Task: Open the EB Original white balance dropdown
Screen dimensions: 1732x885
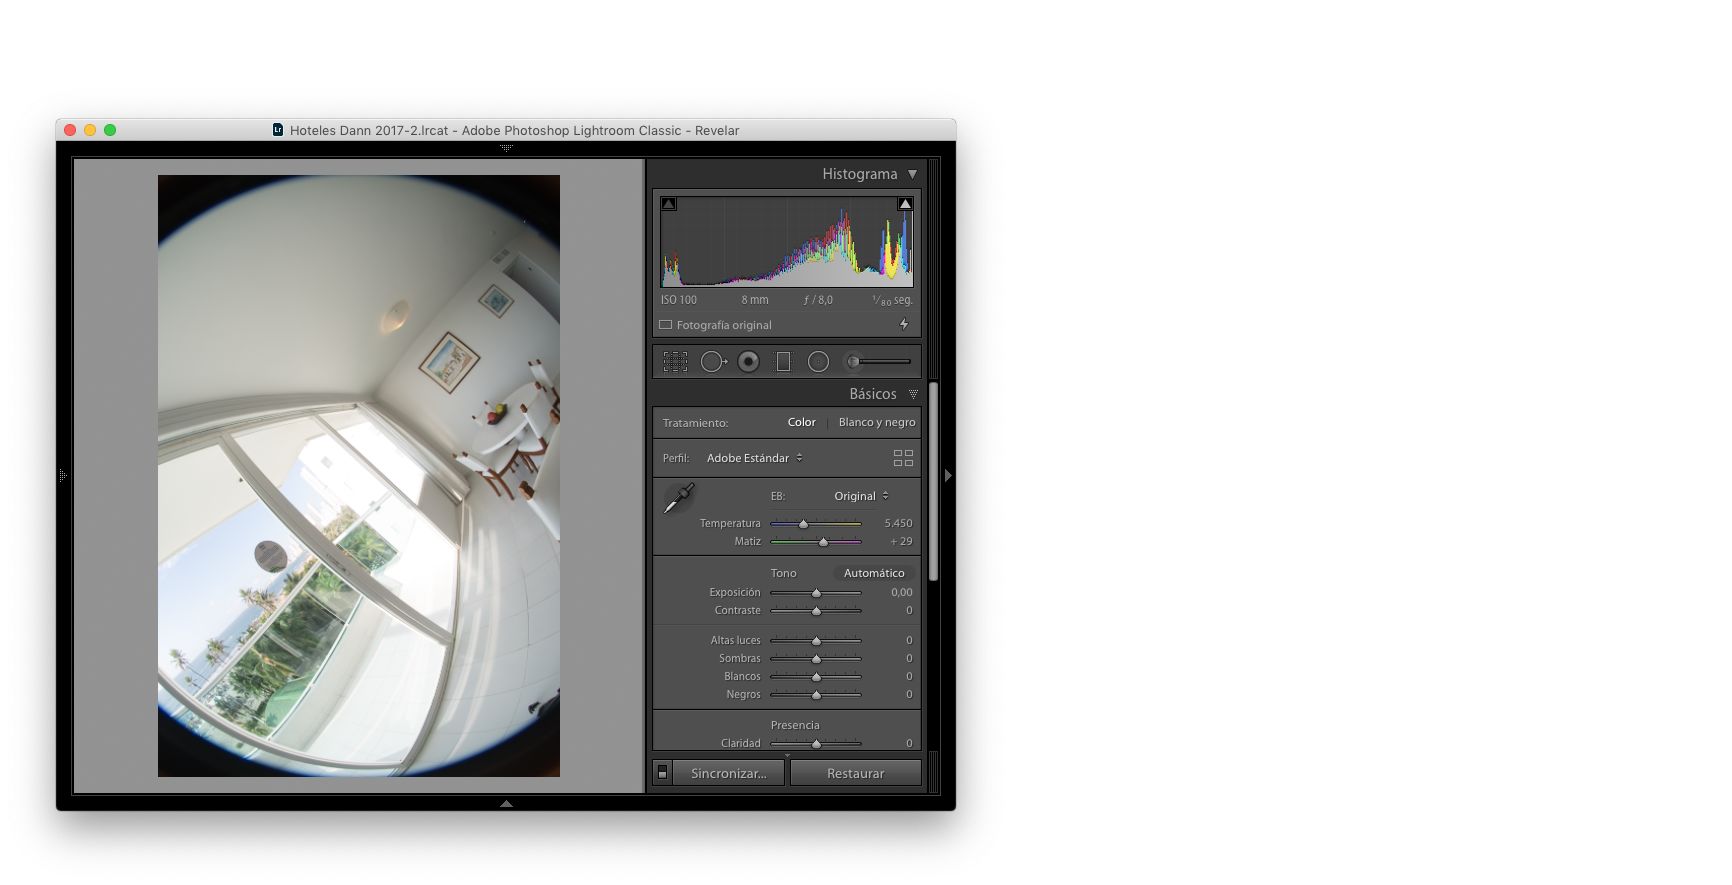Action: [x=860, y=496]
